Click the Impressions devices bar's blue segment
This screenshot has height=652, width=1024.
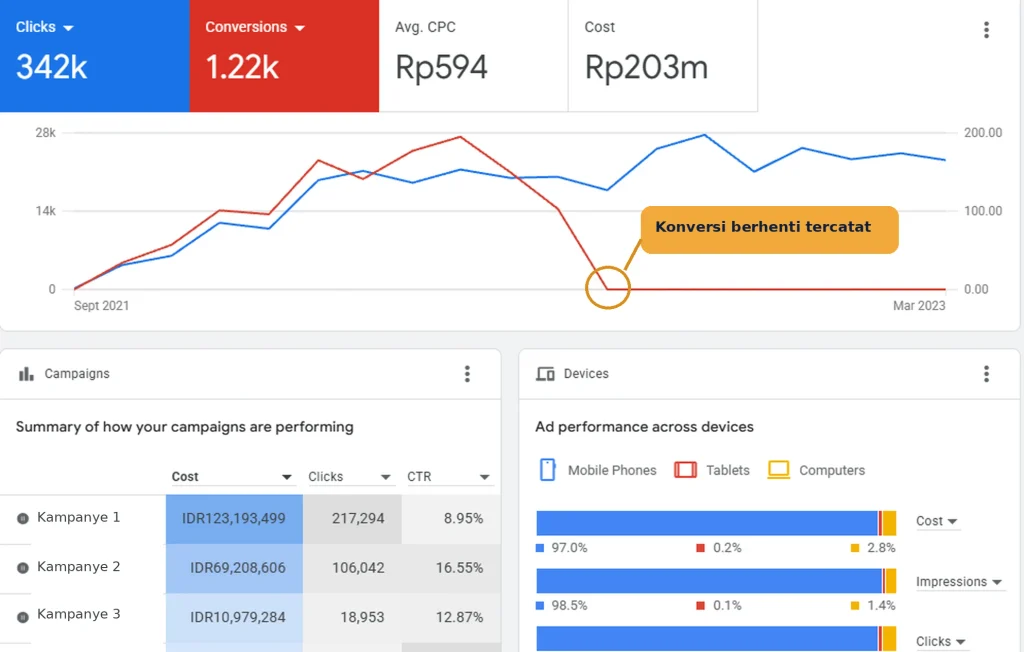[709, 581]
